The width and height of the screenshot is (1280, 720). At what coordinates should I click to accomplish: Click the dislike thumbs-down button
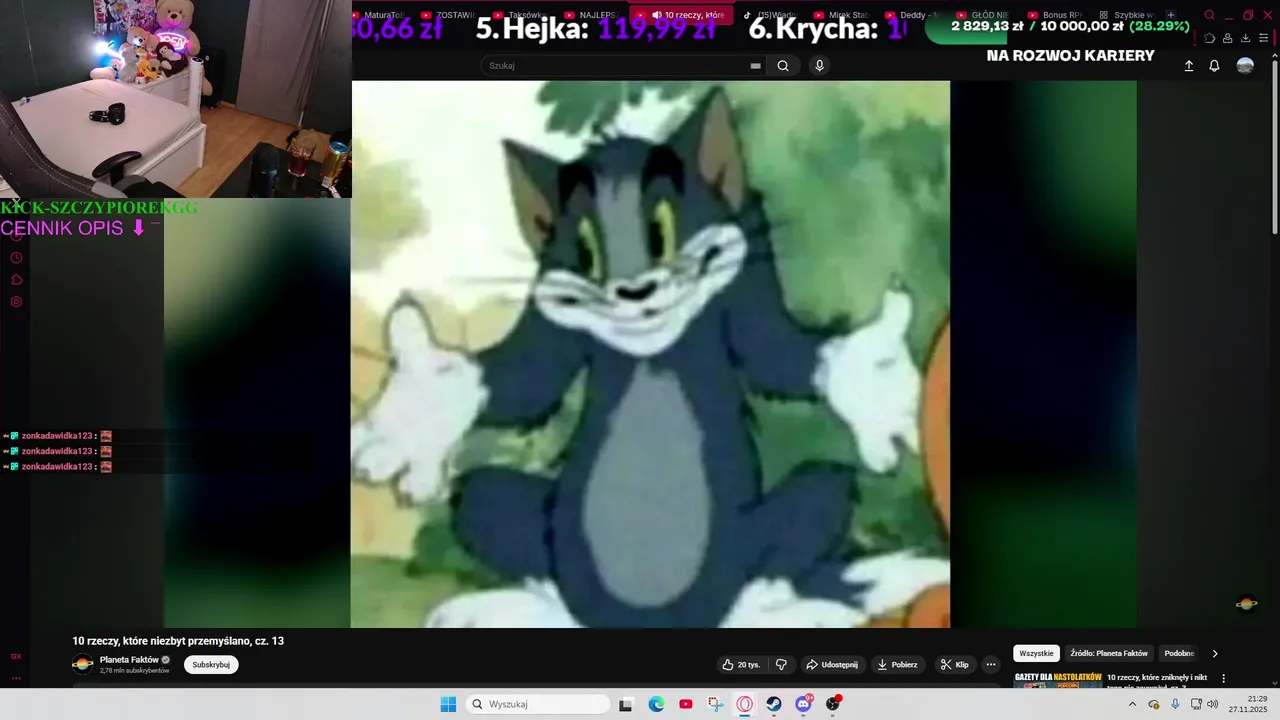click(x=781, y=664)
